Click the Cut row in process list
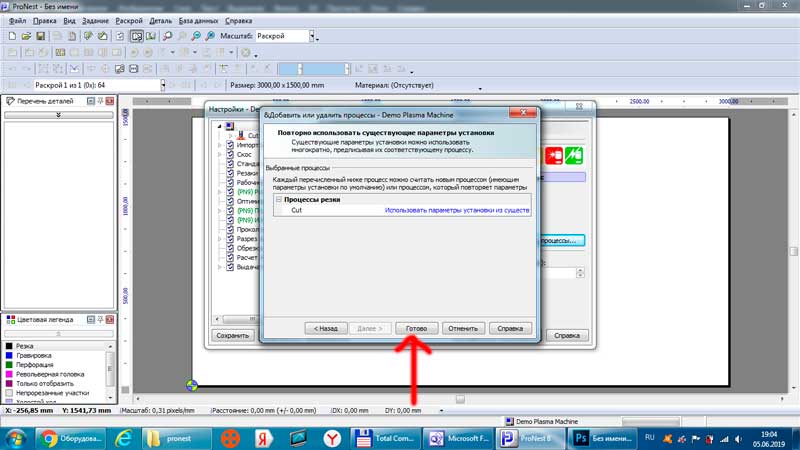 (402, 210)
